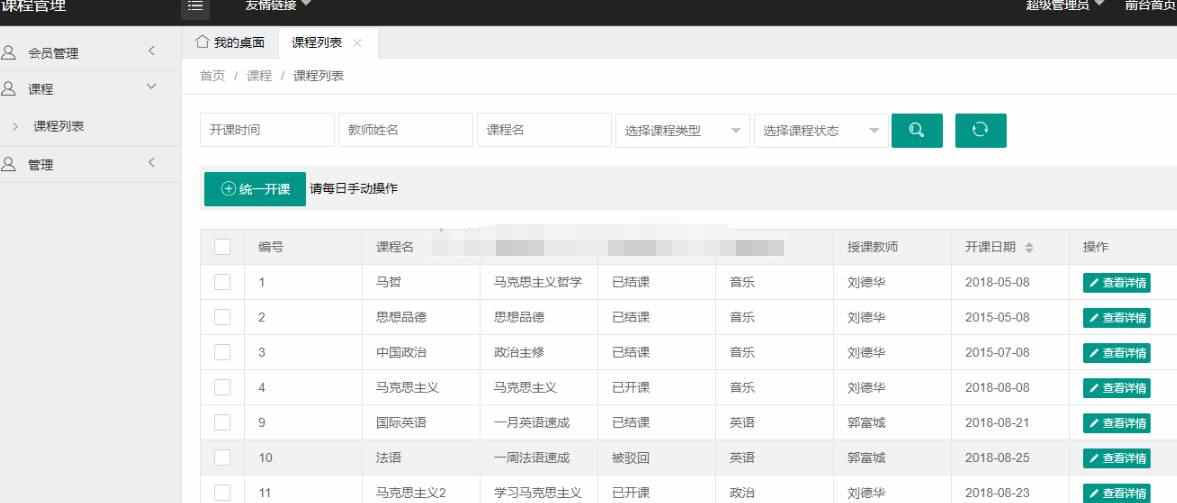Check the checkbox for row 法语
1177x503 pixels.
(x=222, y=457)
